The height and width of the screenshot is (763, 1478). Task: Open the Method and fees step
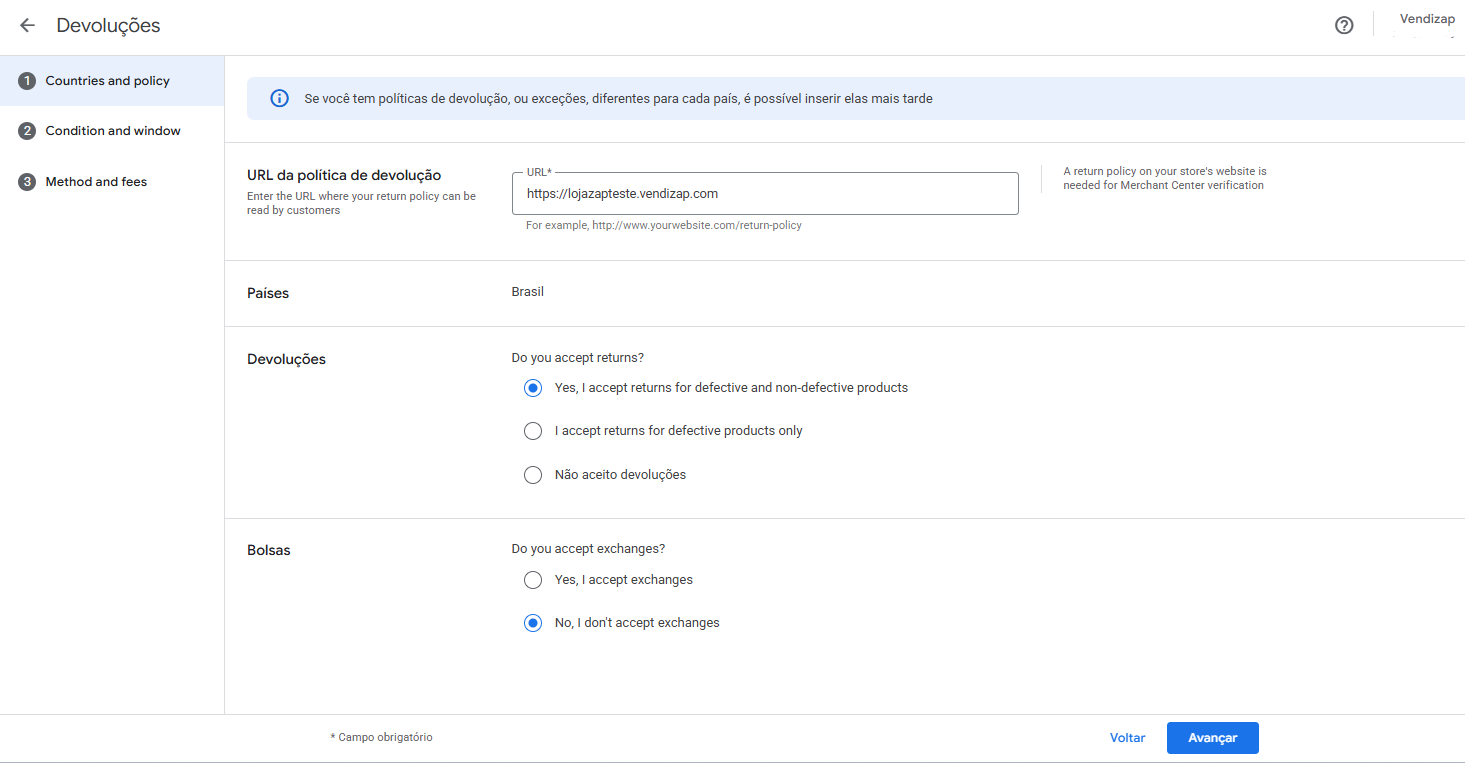(x=96, y=182)
